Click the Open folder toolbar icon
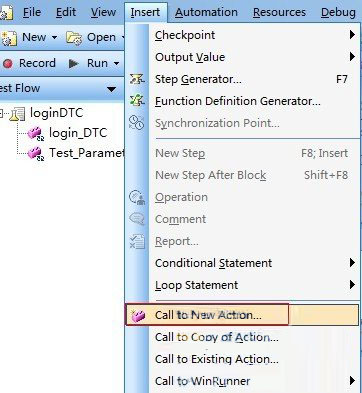This screenshot has height=393, width=362. tap(74, 38)
